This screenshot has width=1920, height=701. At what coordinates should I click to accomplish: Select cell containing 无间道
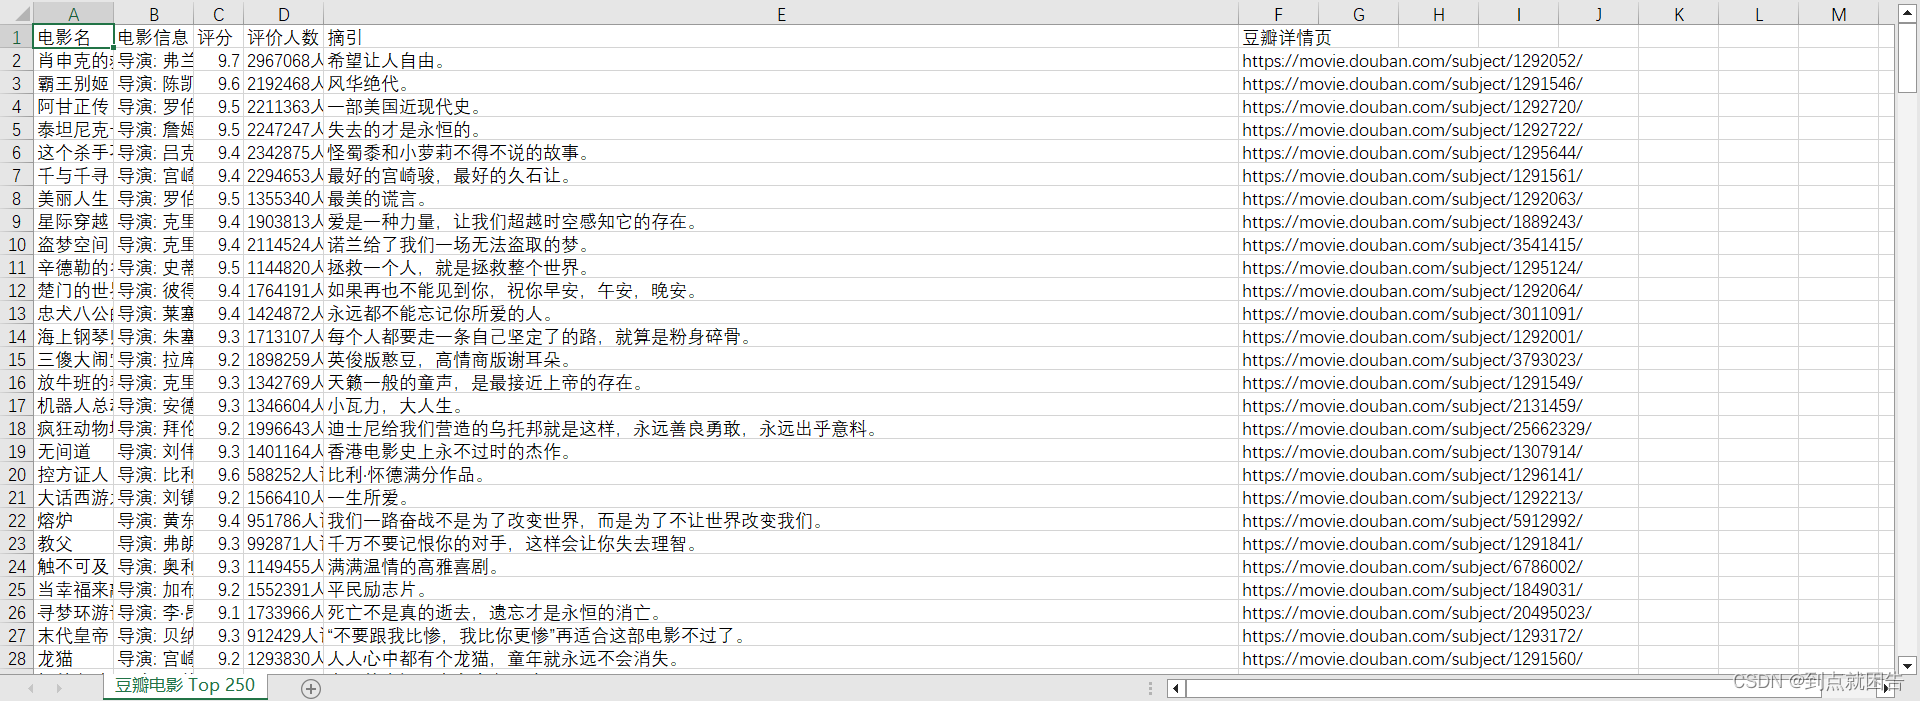click(x=73, y=452)
